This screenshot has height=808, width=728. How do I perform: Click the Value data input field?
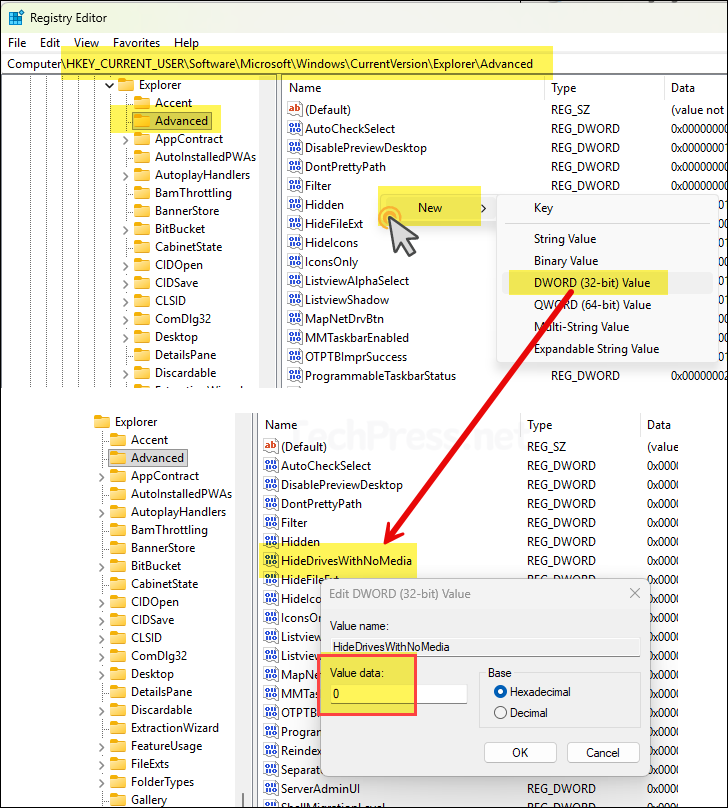[397, 694]
